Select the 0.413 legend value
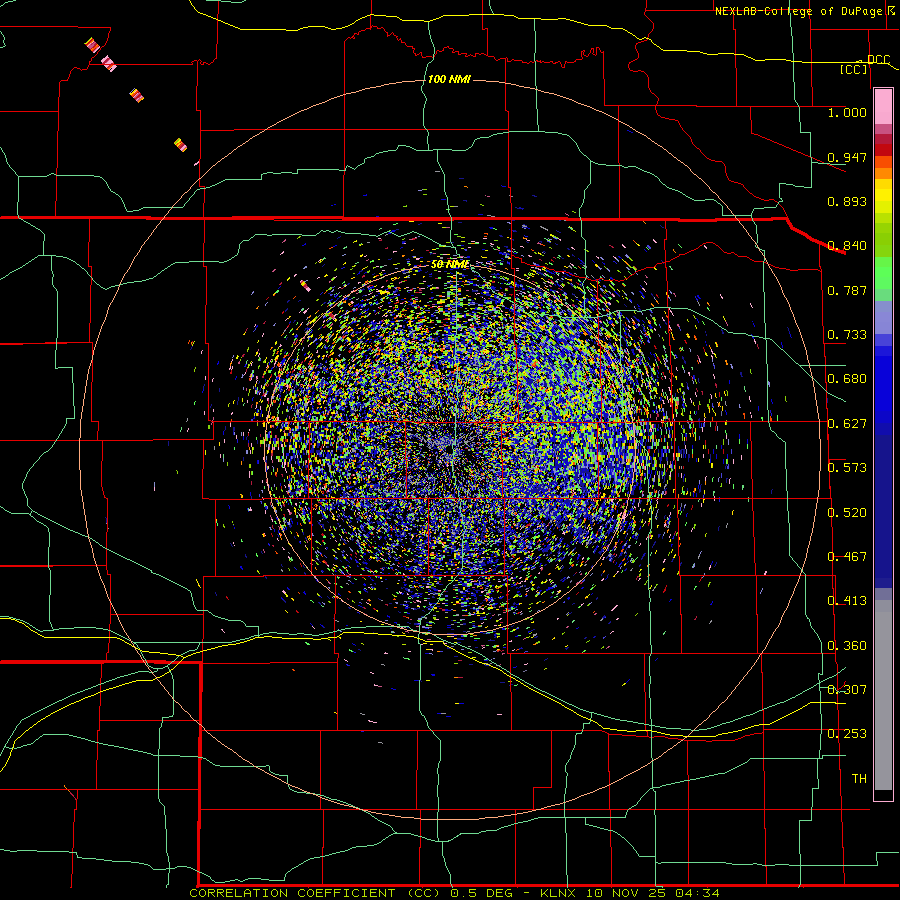The image size is (900, 900). pyautogui.click(x=847, y=601)
